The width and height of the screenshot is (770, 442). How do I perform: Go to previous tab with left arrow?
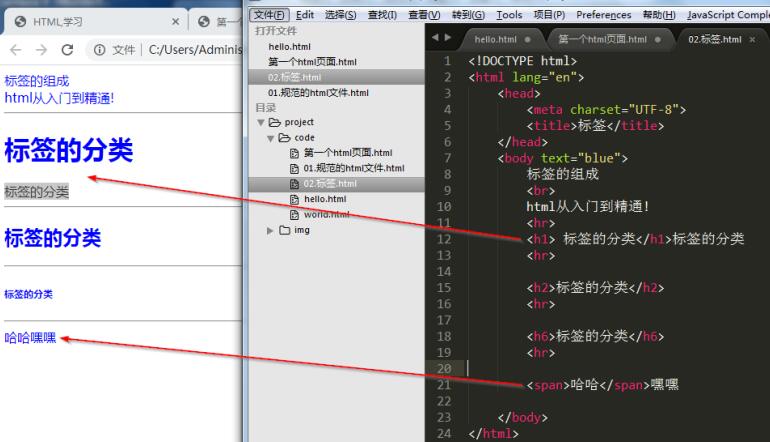pyautogui.click(x=435, y=37)
